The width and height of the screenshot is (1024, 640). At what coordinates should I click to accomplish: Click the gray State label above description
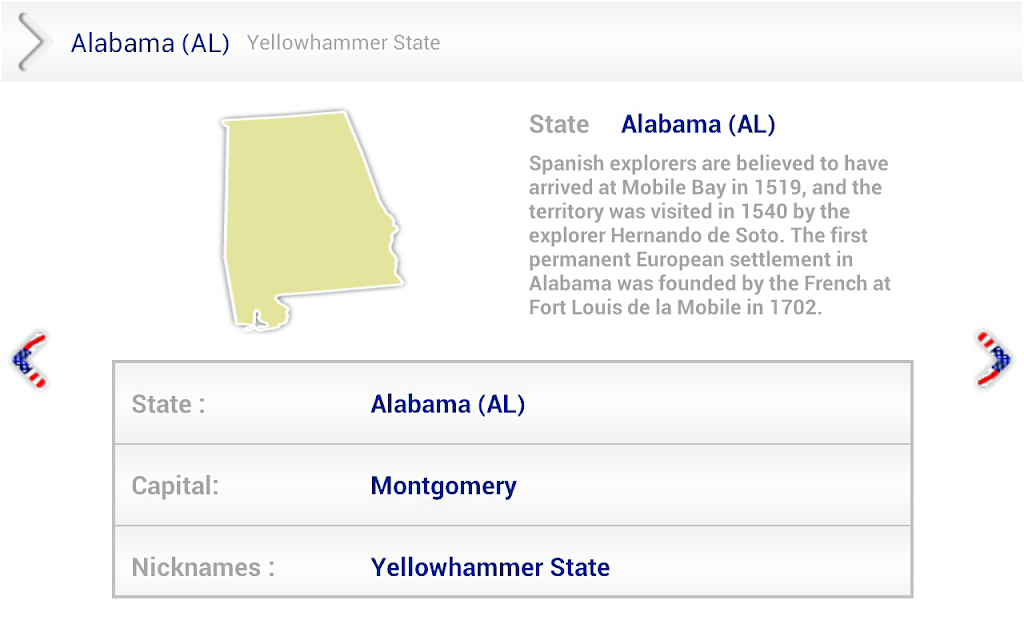(559, 124)
